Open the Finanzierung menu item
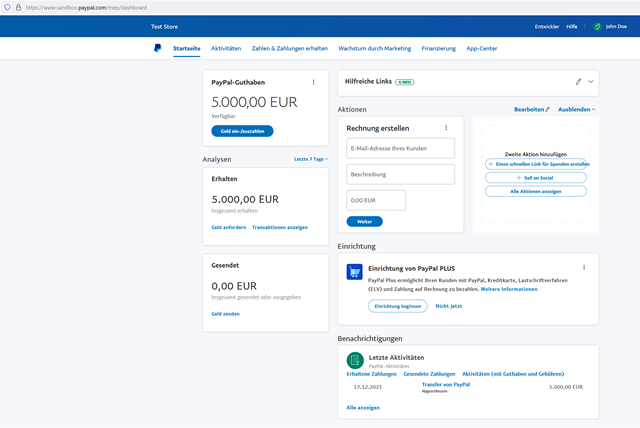Viewport: 640px width, 428px height. pos(438,48)
